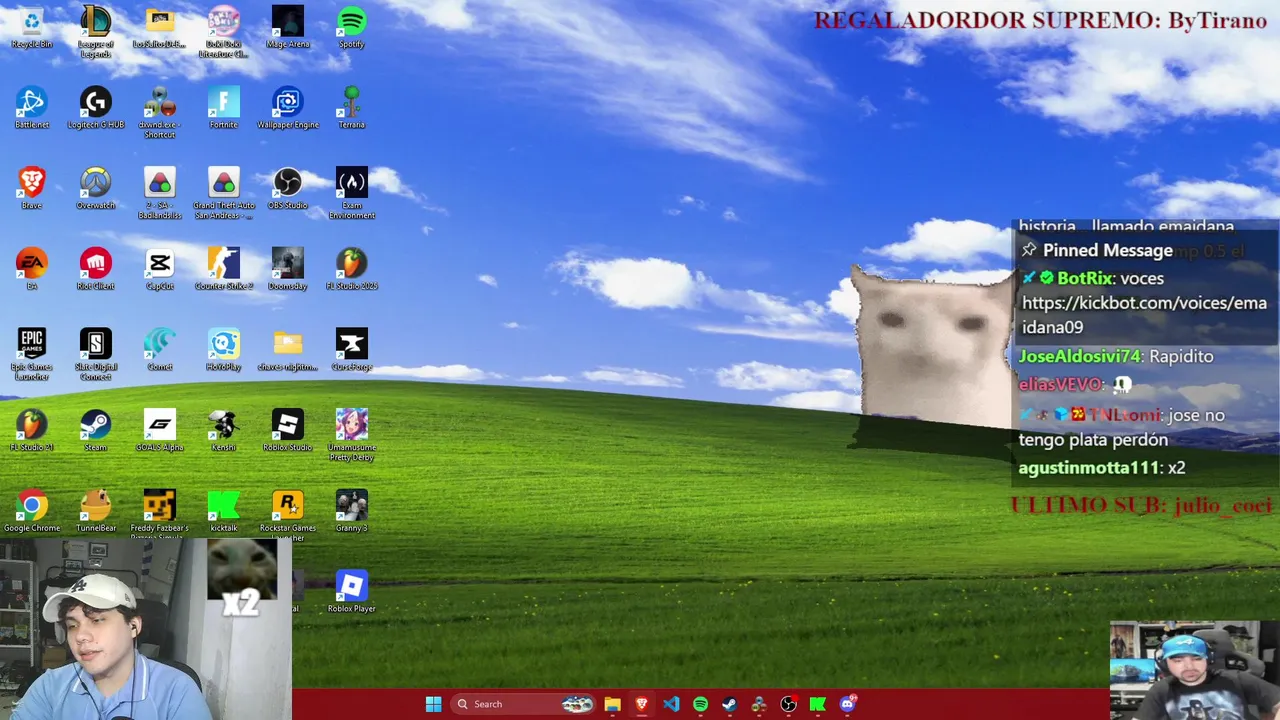Open Discord from the taskbar

click(847, 704)
